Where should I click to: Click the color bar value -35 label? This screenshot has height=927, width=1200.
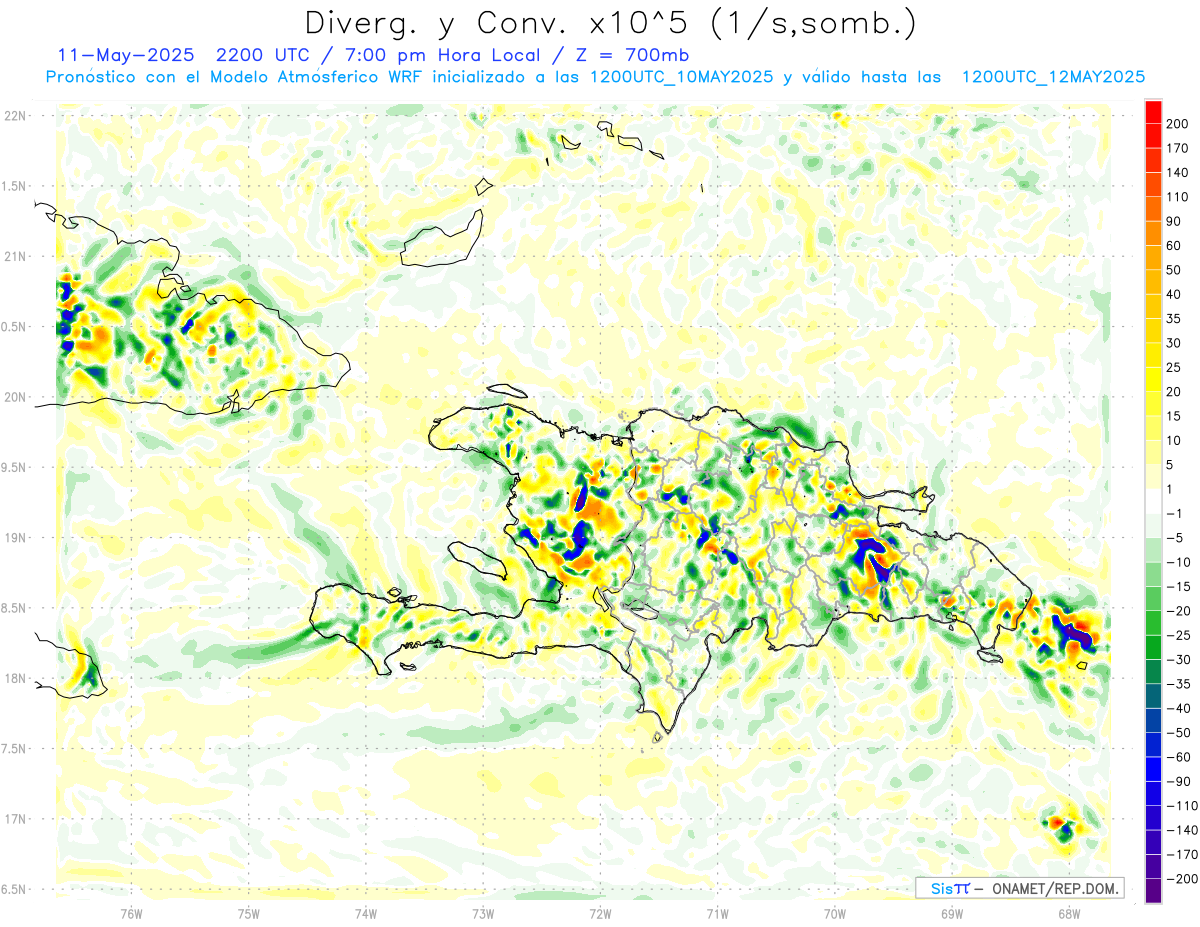coord(1181,684)
